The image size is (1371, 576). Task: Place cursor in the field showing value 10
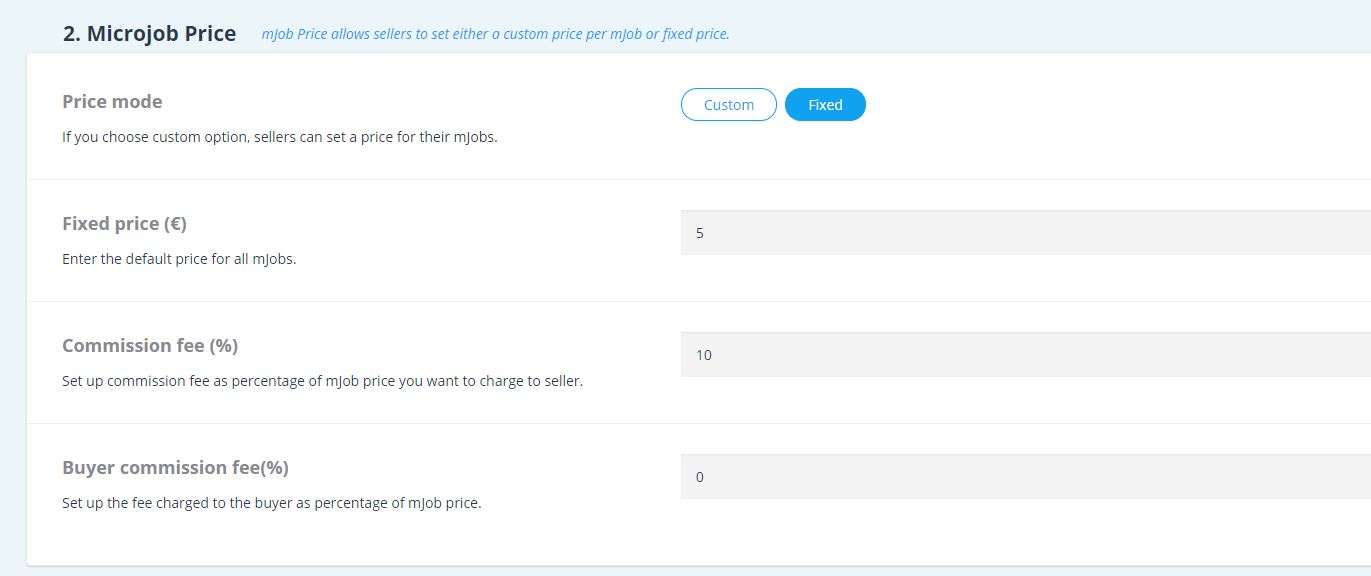(1025, 355)
